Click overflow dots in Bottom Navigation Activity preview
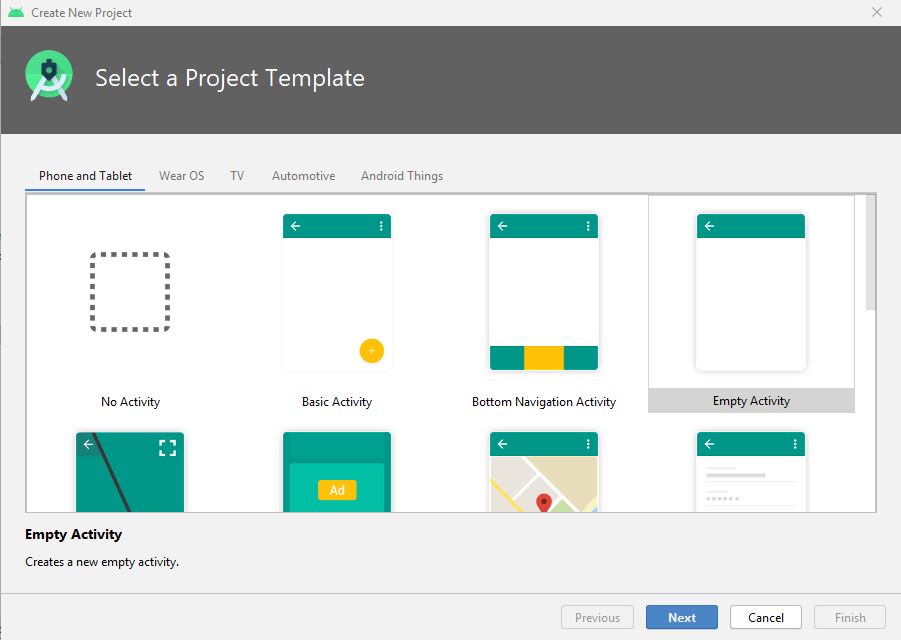This screenshot has height=640, width=901. click(x=588, y=226)
